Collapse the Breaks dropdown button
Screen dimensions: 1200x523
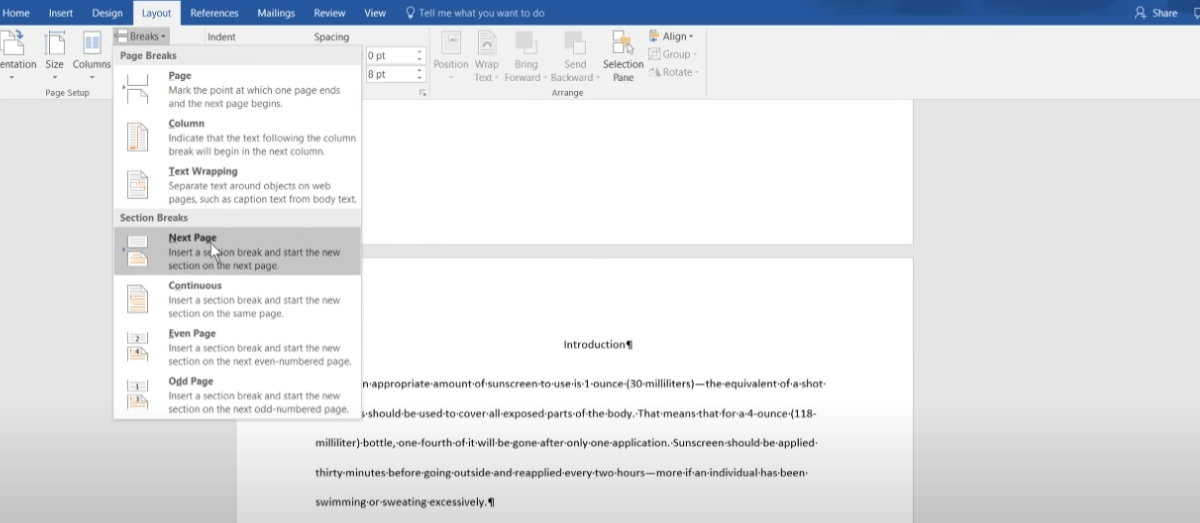[x=141, y=36]
